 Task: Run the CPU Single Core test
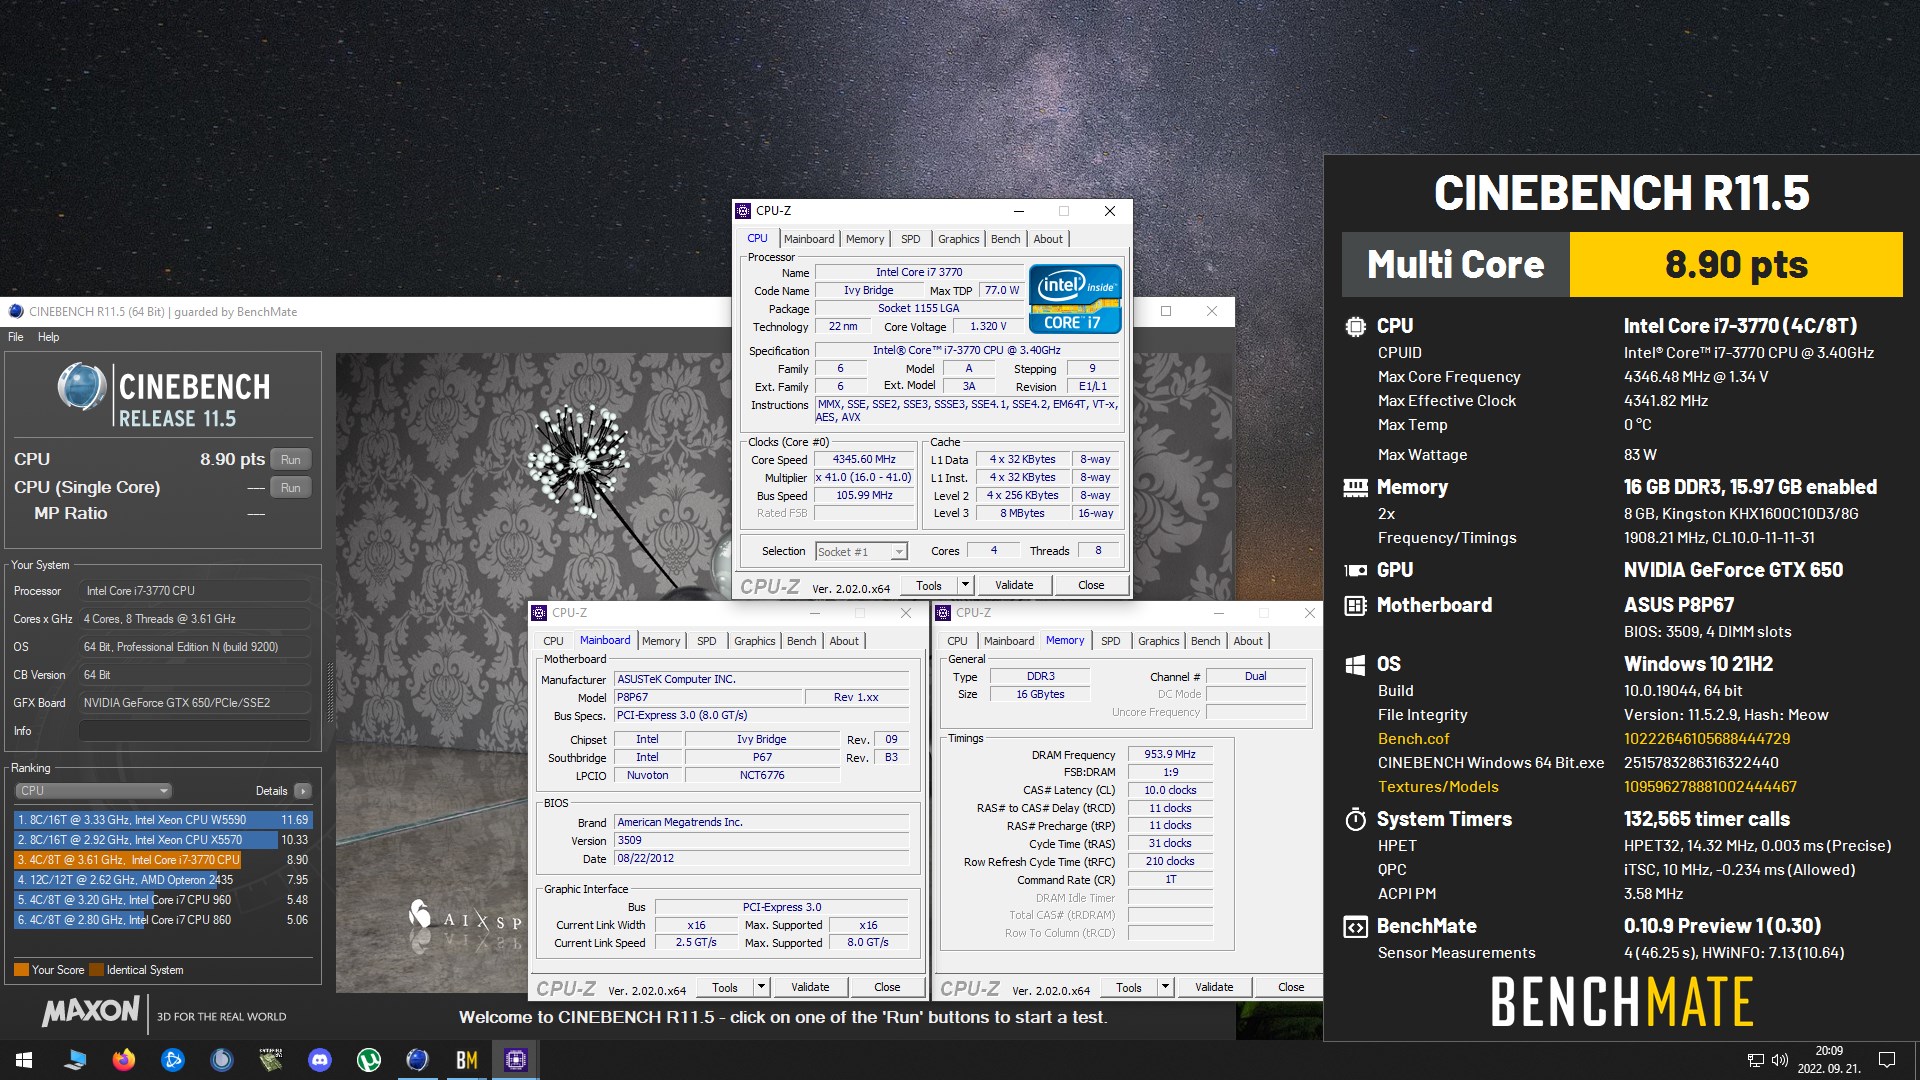pos(290,487)
